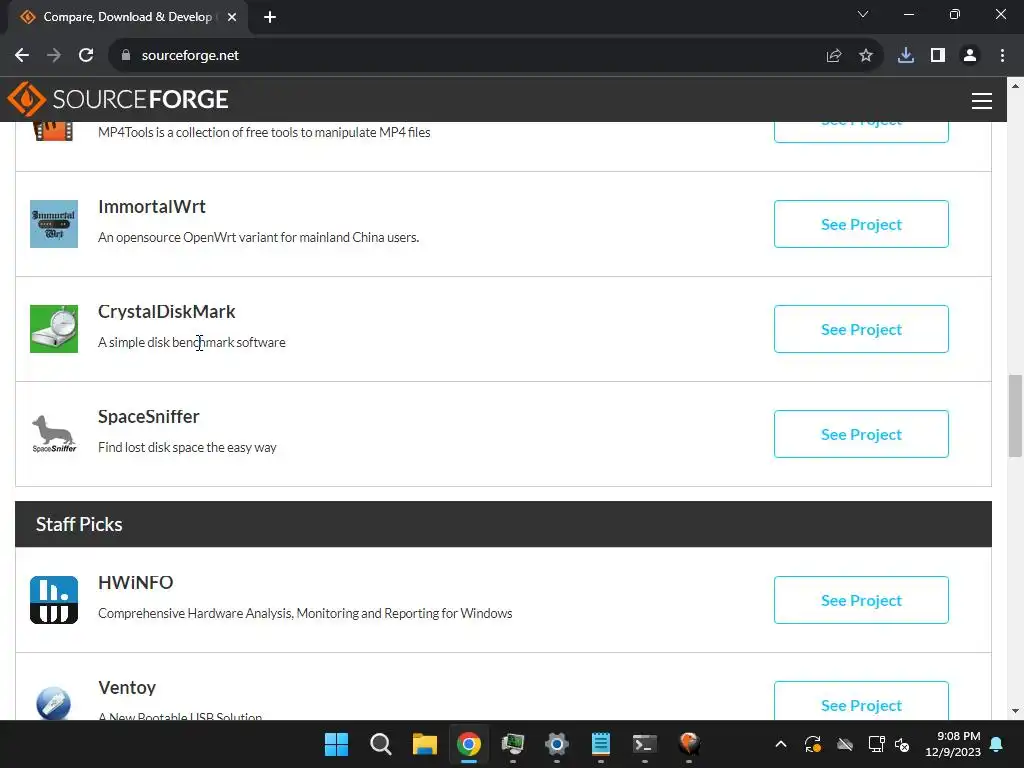1024x768 pixels.
Task: Click 'Find lost disk space the easy way'
Action: tap(187, 447)
